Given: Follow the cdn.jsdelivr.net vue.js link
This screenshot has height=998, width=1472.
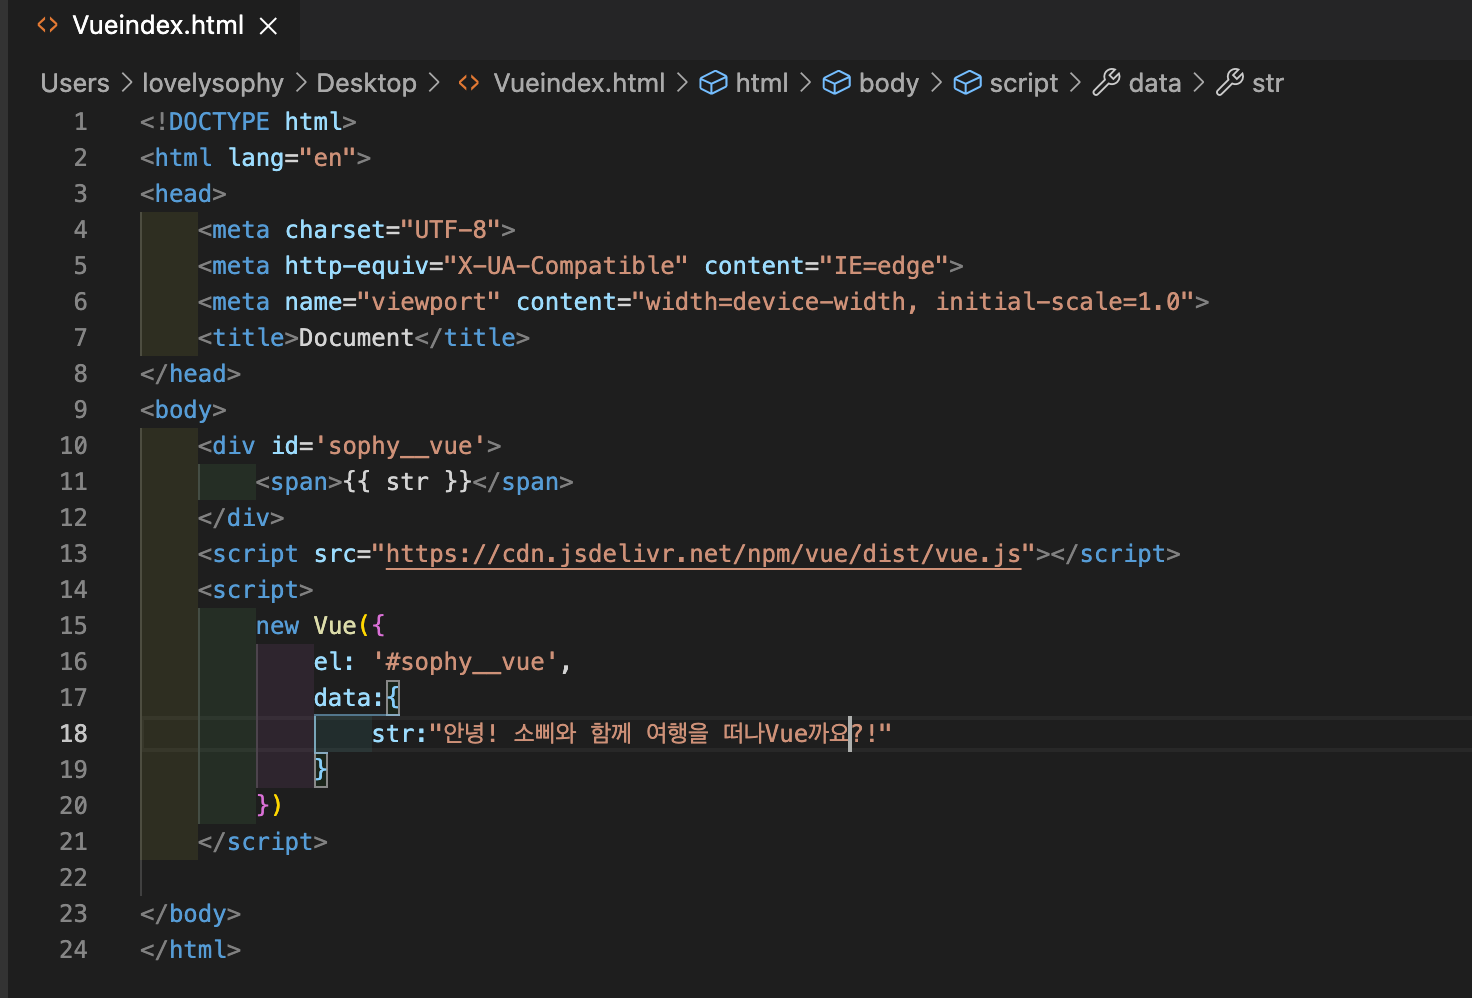Looking at the screenshot, I should [703, 554].
